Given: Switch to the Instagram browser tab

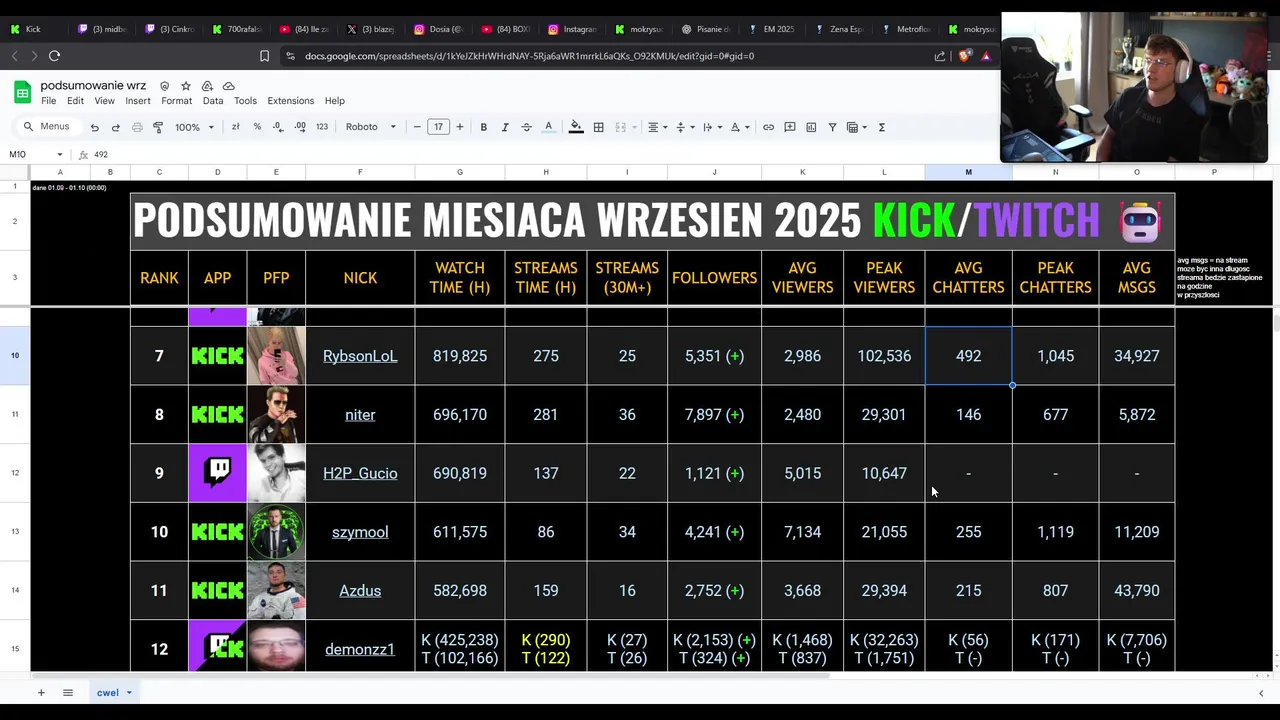Looking at the screenshot, I should pos(572,29).
